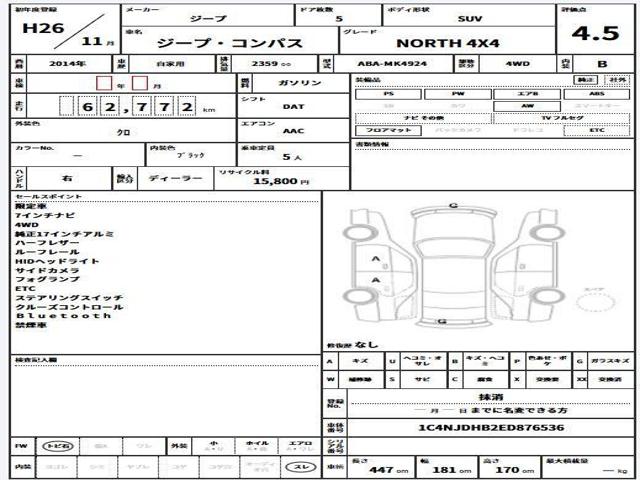Click the G mark on front windshield diagram
Viewport: 640px width, 480px height.
(x=453, y=205)
